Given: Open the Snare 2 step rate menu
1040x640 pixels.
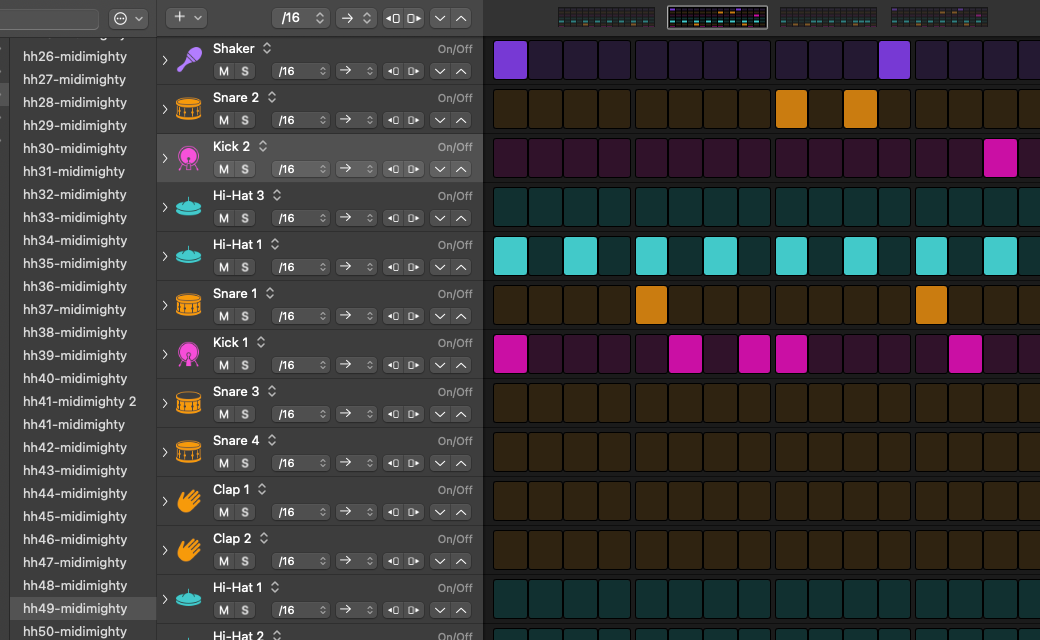Looking at the screenshot, I should [300, 120].
